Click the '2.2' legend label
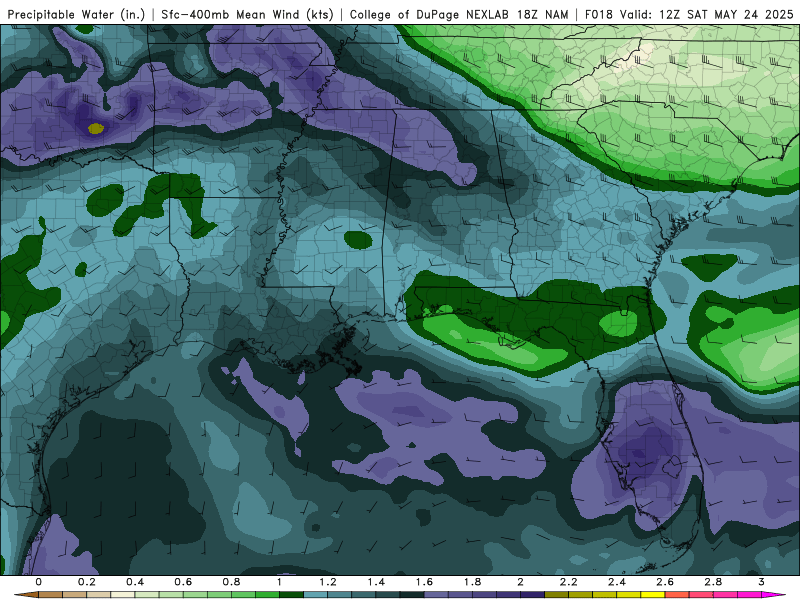800x600 pixels. [569, 582]
